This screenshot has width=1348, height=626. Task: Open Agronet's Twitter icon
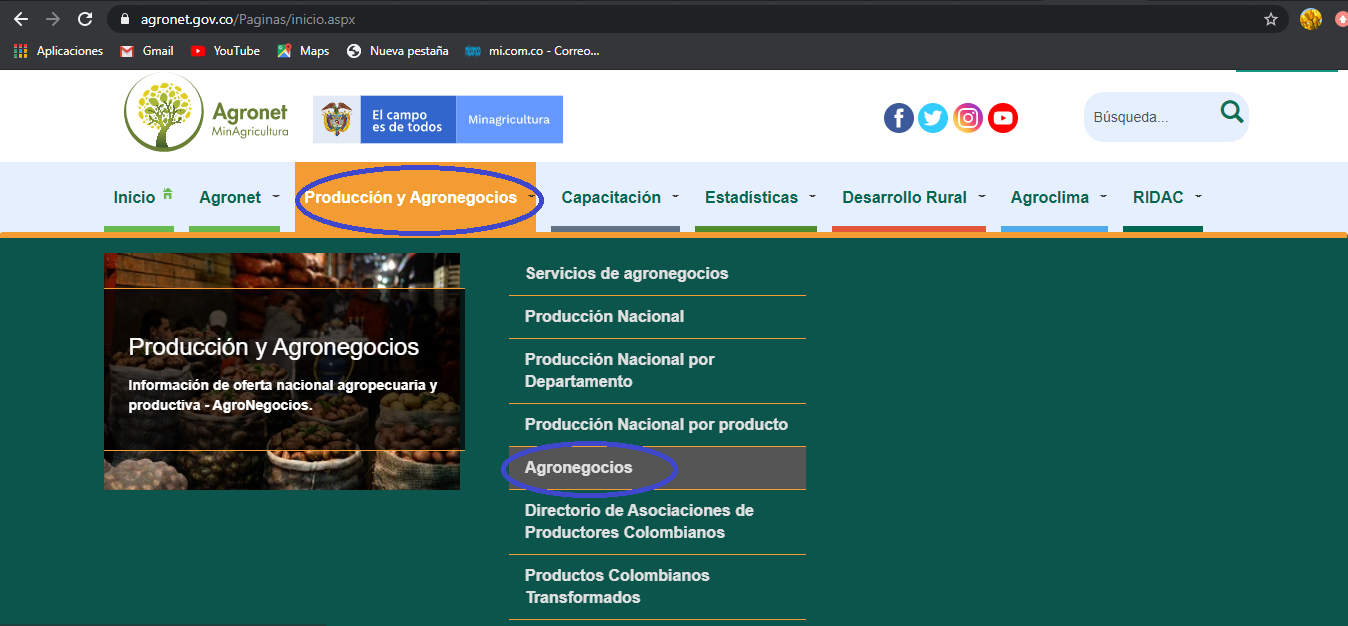pyautogui.click(x=933, y=117)
